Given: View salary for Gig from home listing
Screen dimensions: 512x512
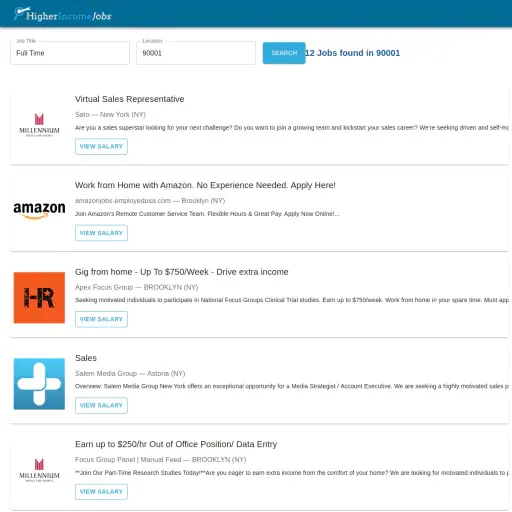Looking at the screenshot, I should pyautogui.click(x=101, y=319).
